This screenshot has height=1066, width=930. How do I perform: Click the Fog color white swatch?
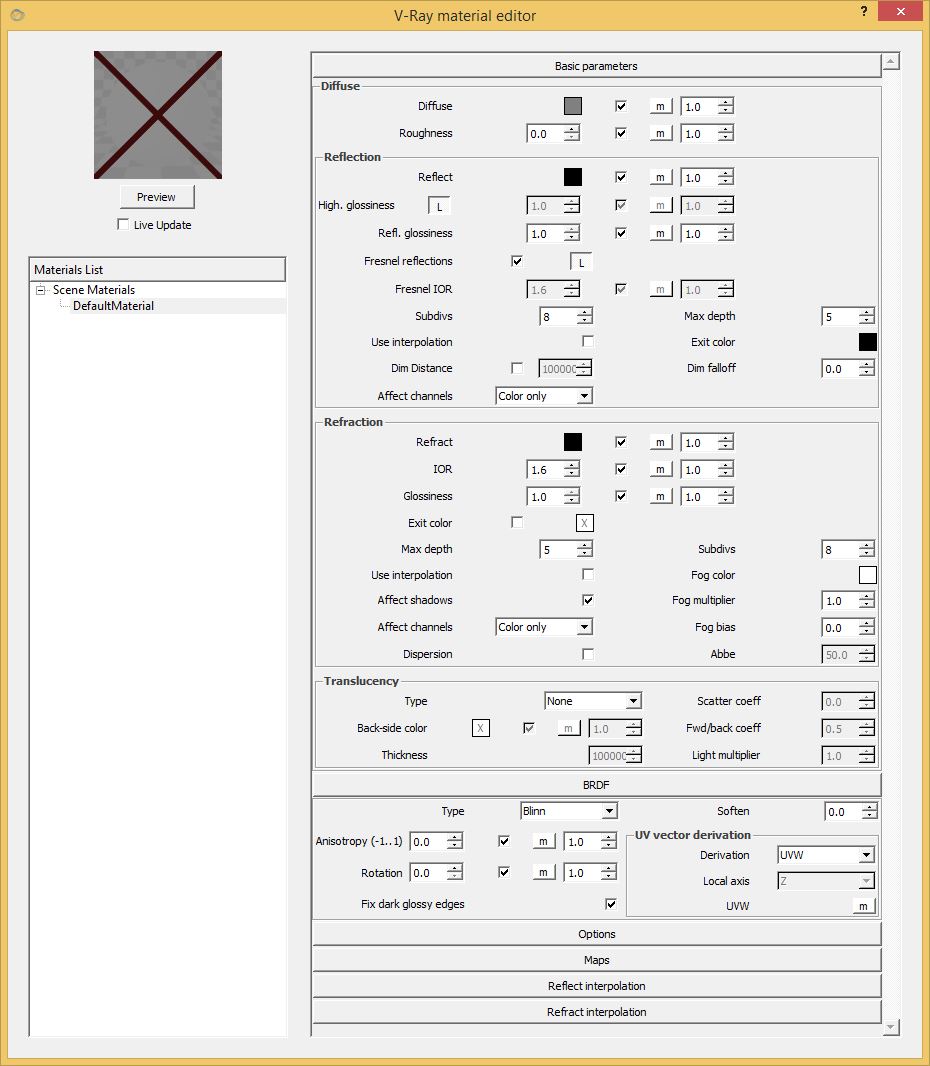tap(868, 575)
